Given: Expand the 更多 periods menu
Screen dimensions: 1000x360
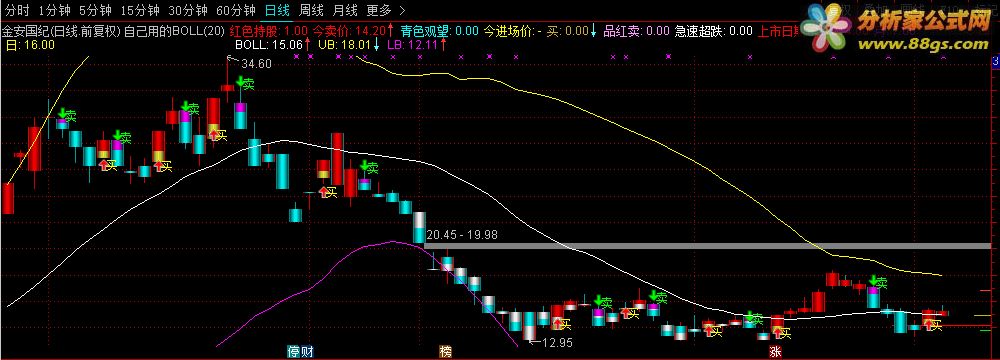Looking at the screenshot, I should (x=379, y=10).
